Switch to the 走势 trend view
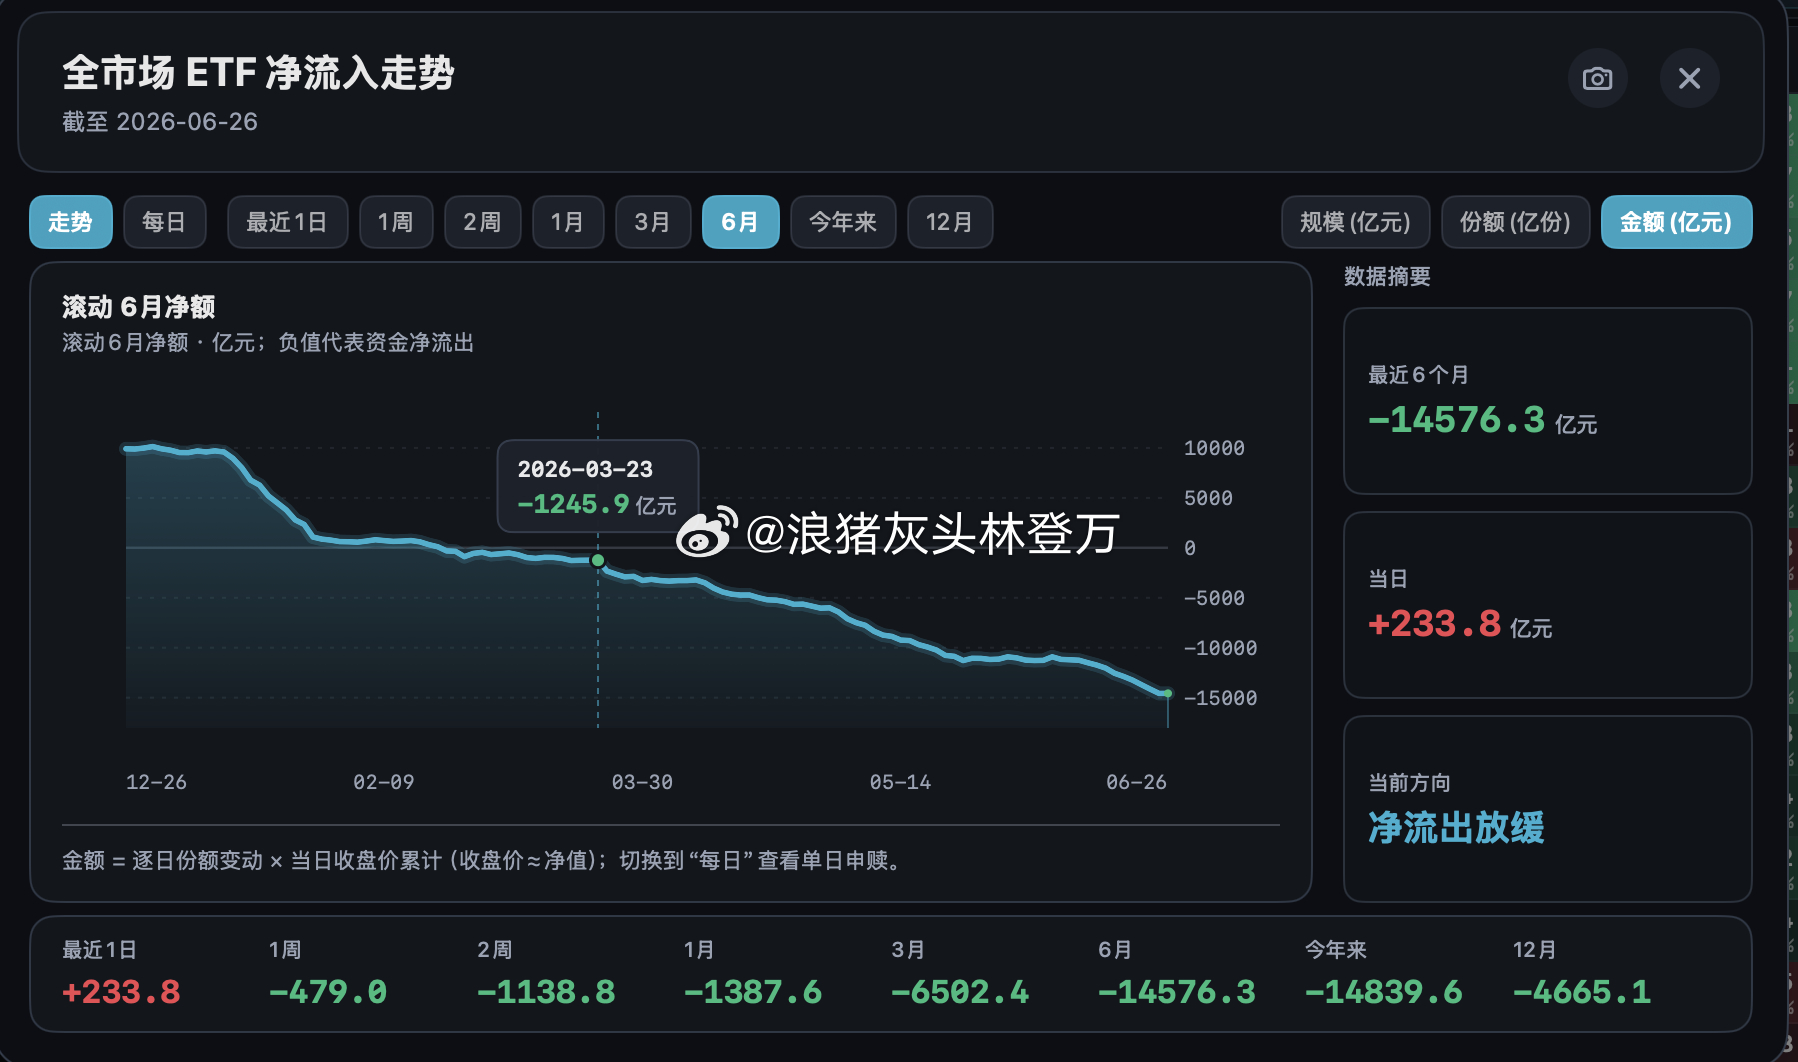Screen dimensions: 1798x1062 pos(70,222)
